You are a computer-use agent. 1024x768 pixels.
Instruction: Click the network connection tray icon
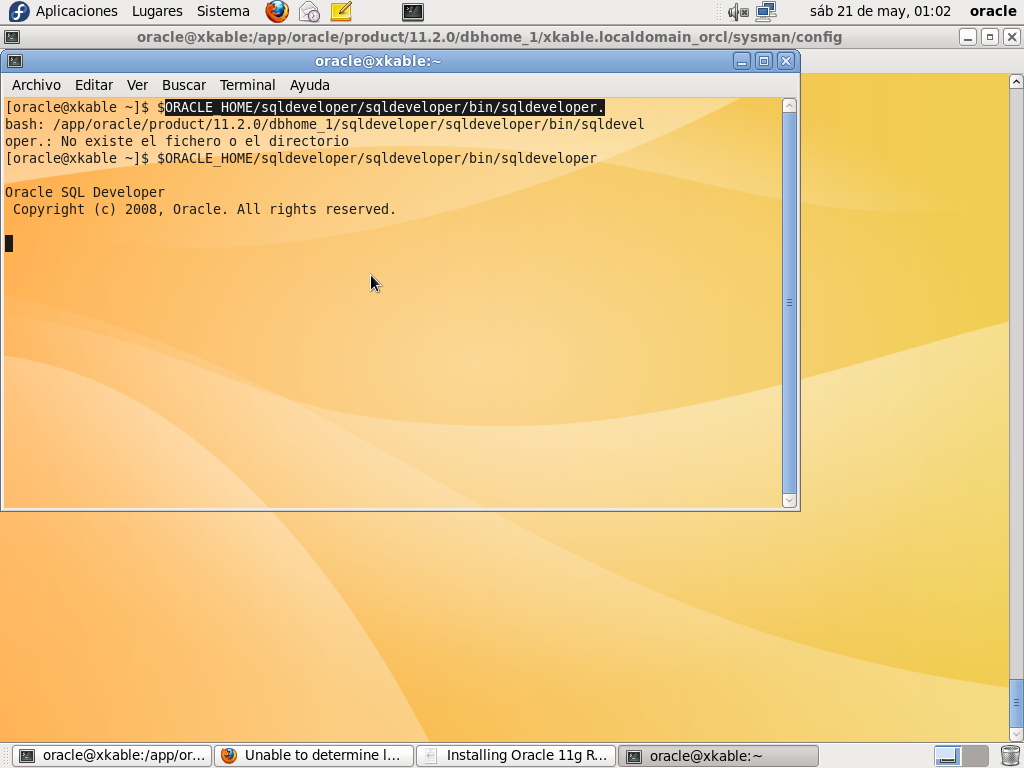[766, 11]
